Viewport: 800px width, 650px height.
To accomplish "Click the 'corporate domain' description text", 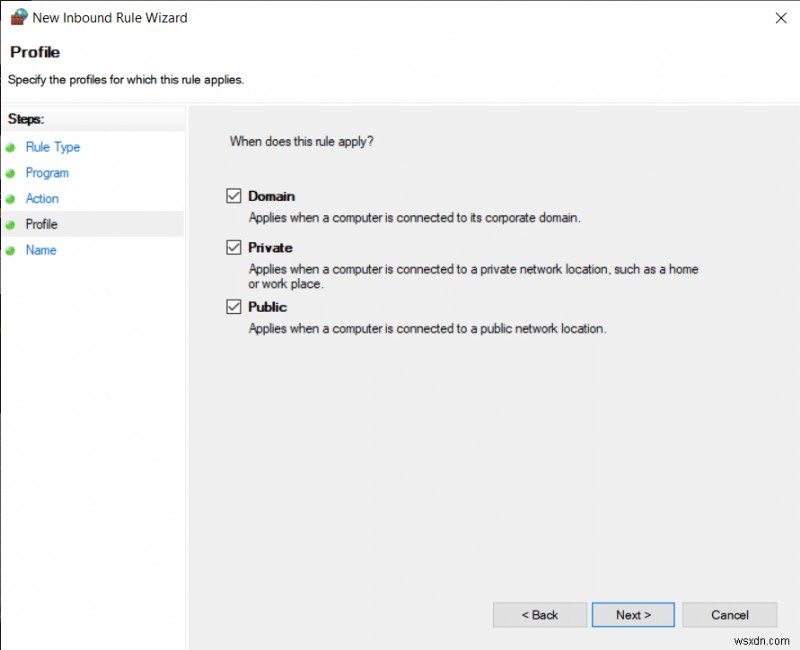I will pyautogui.click(x=414, y=218).
